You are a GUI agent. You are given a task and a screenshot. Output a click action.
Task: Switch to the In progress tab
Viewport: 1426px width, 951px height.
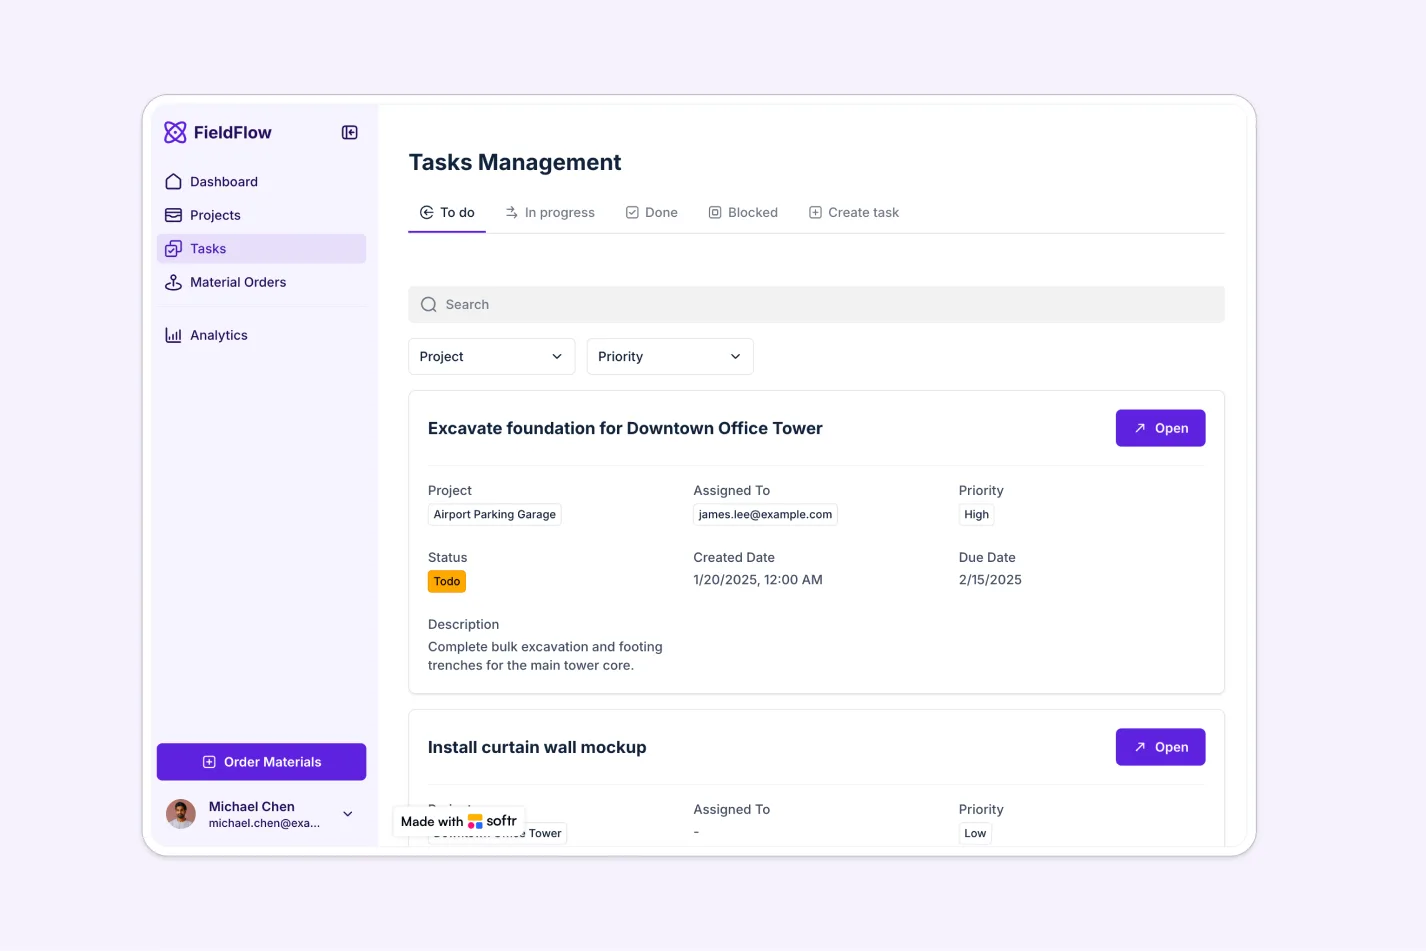549,213
